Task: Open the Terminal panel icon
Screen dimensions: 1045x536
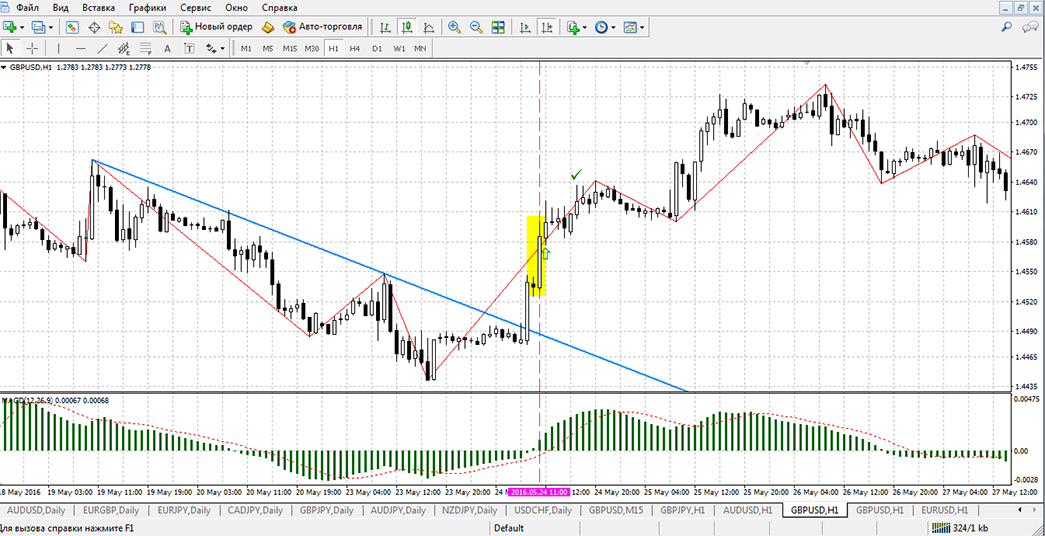Action: 137,27
